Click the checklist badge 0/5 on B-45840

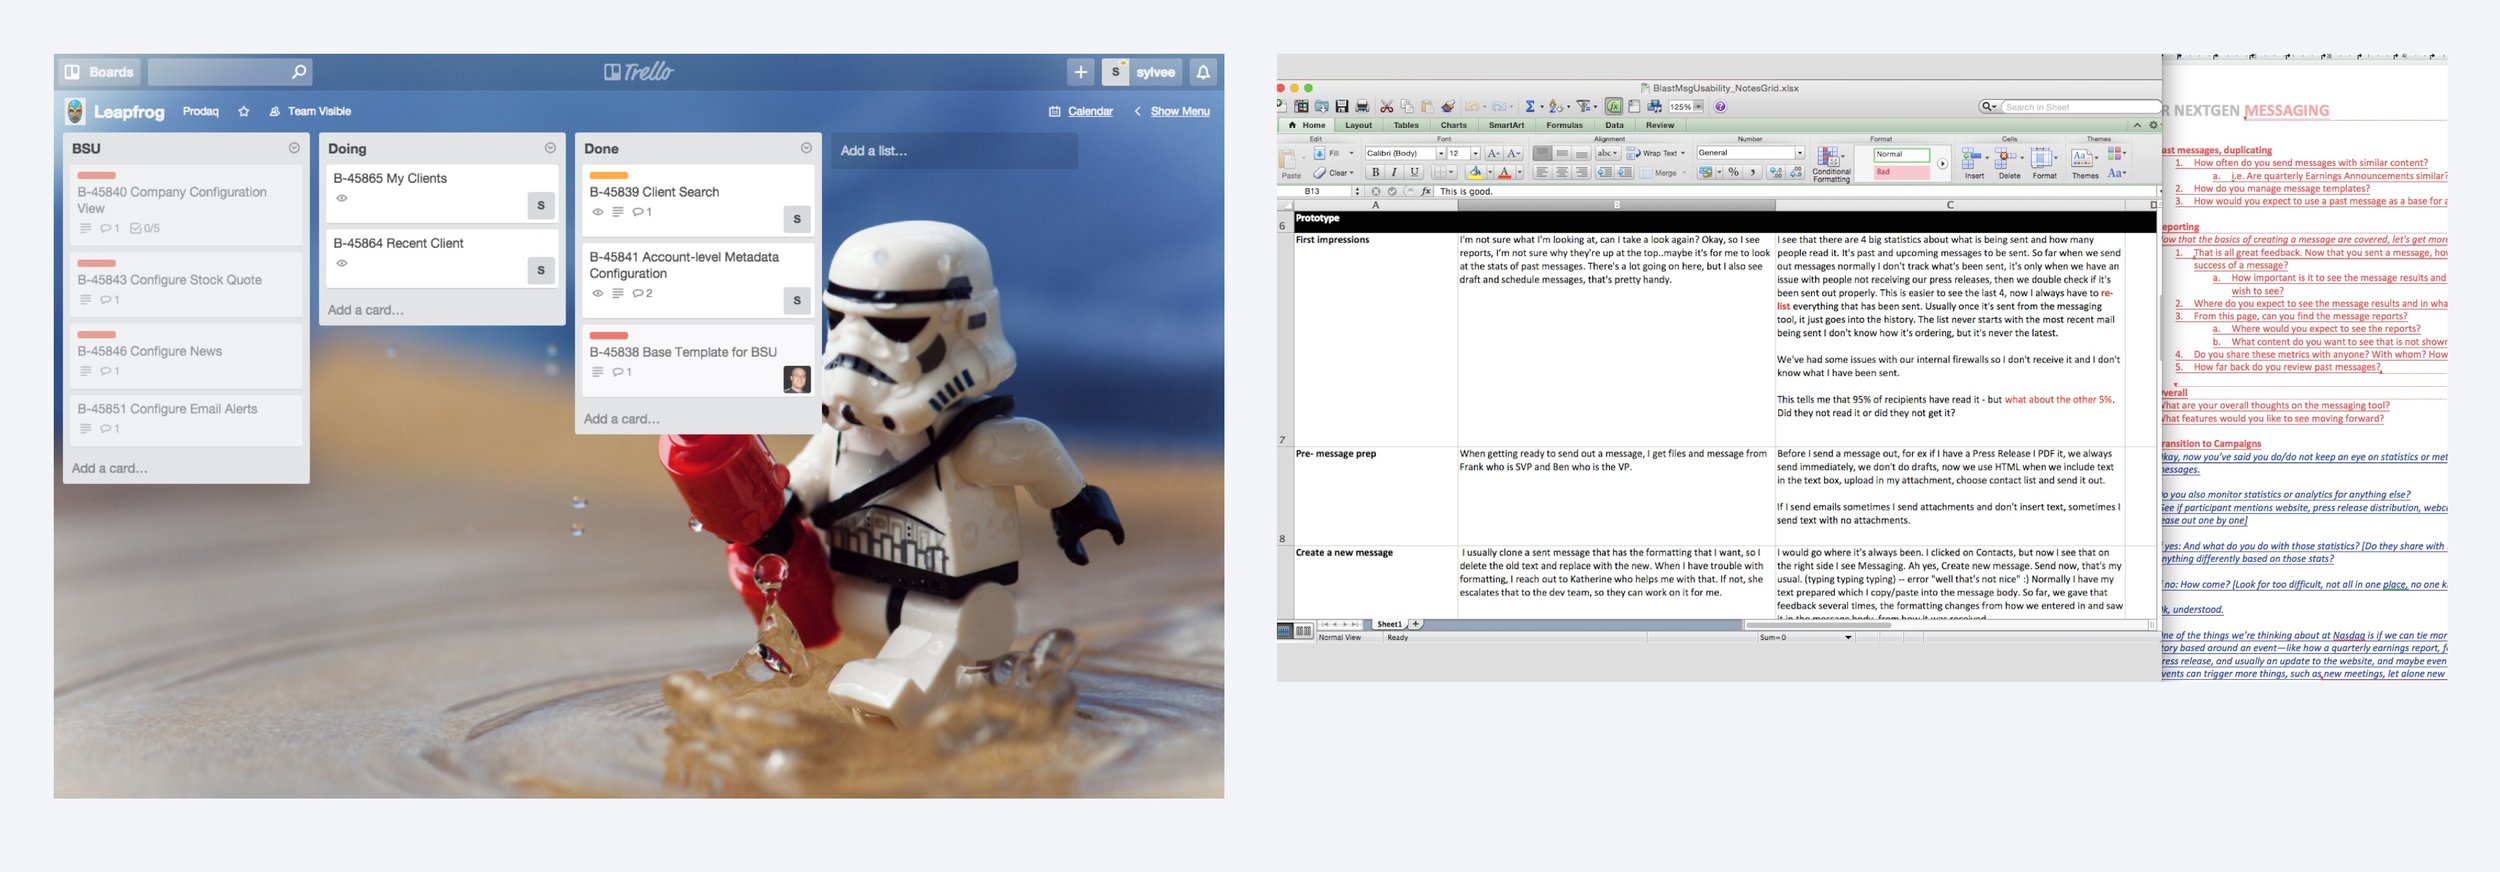point(145,228)
